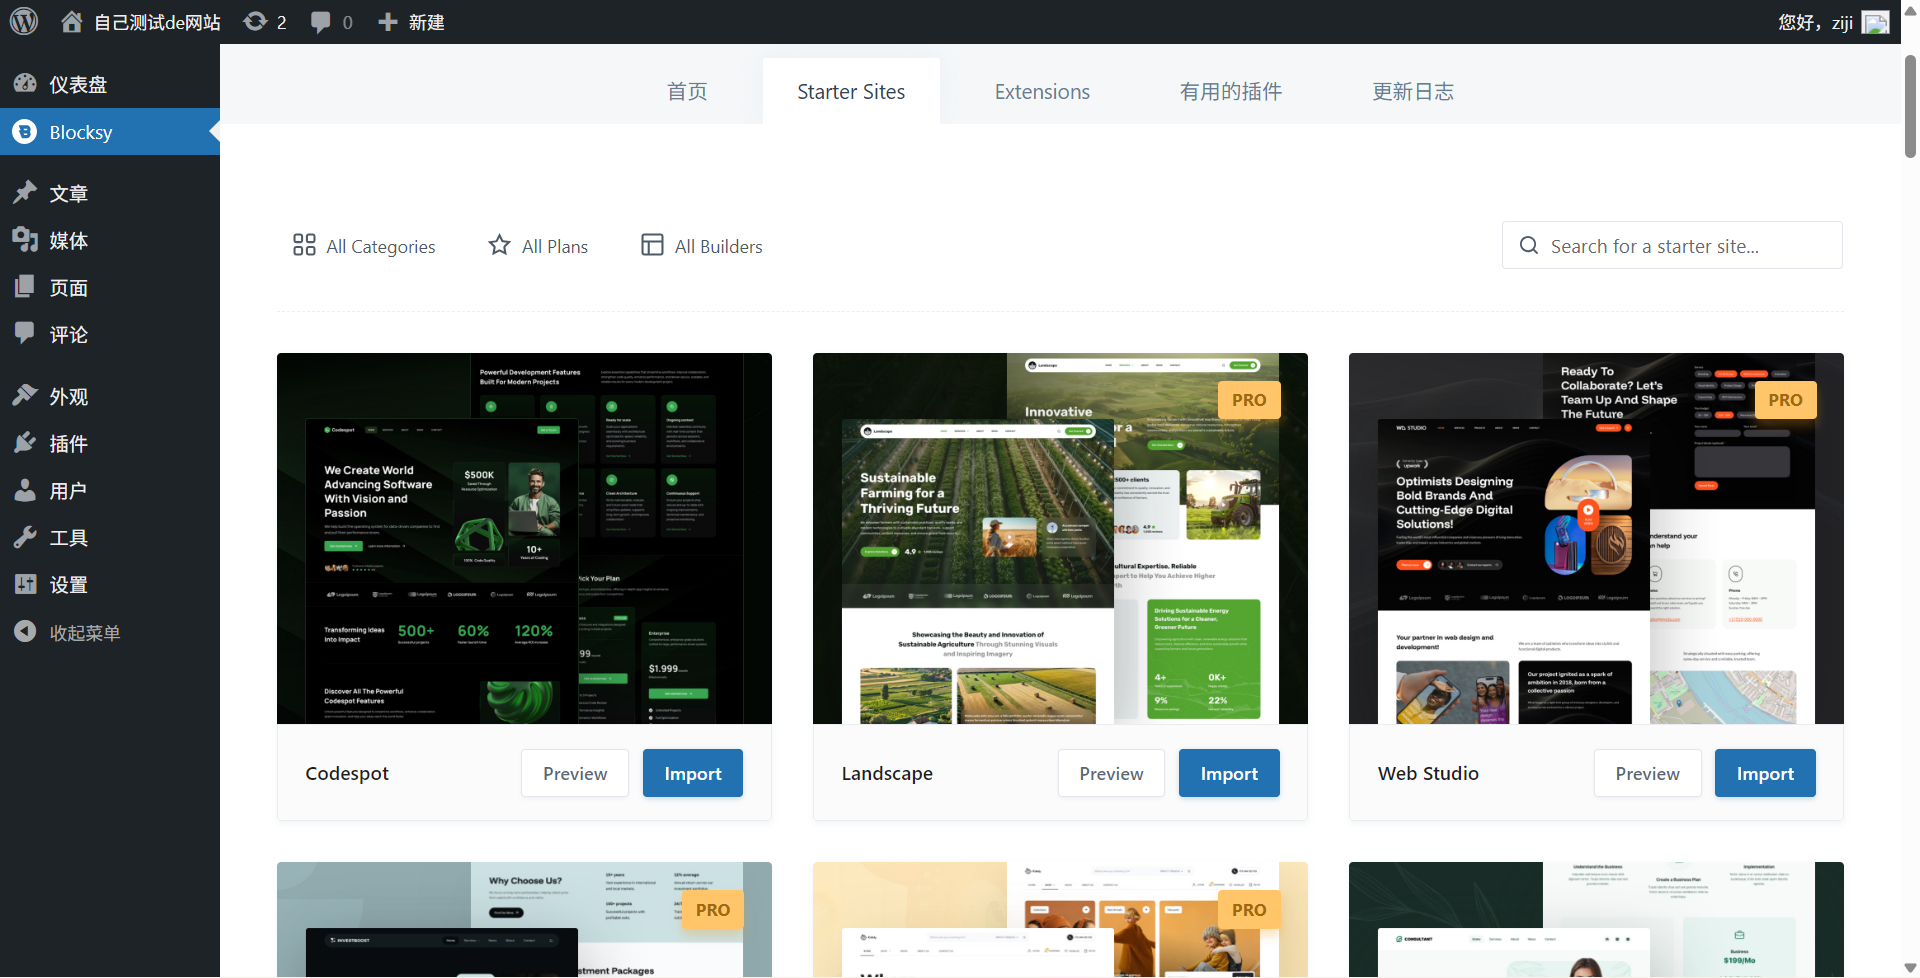Click the magnifier icon in search box
This screenshot has height=978, width=1920.
click(1529, 245)
